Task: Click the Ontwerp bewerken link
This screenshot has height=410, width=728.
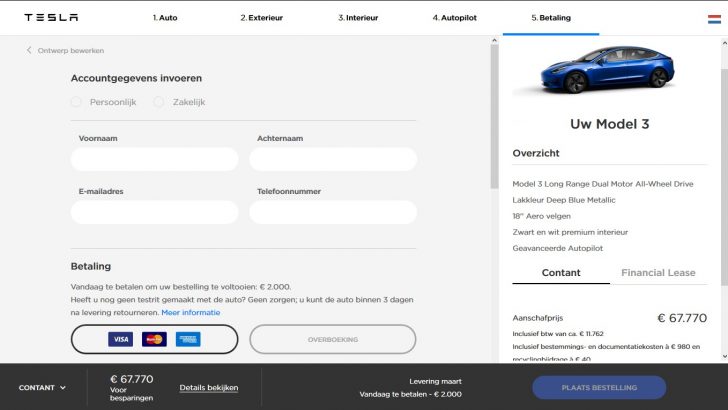Action: click(x=71, y=51)
